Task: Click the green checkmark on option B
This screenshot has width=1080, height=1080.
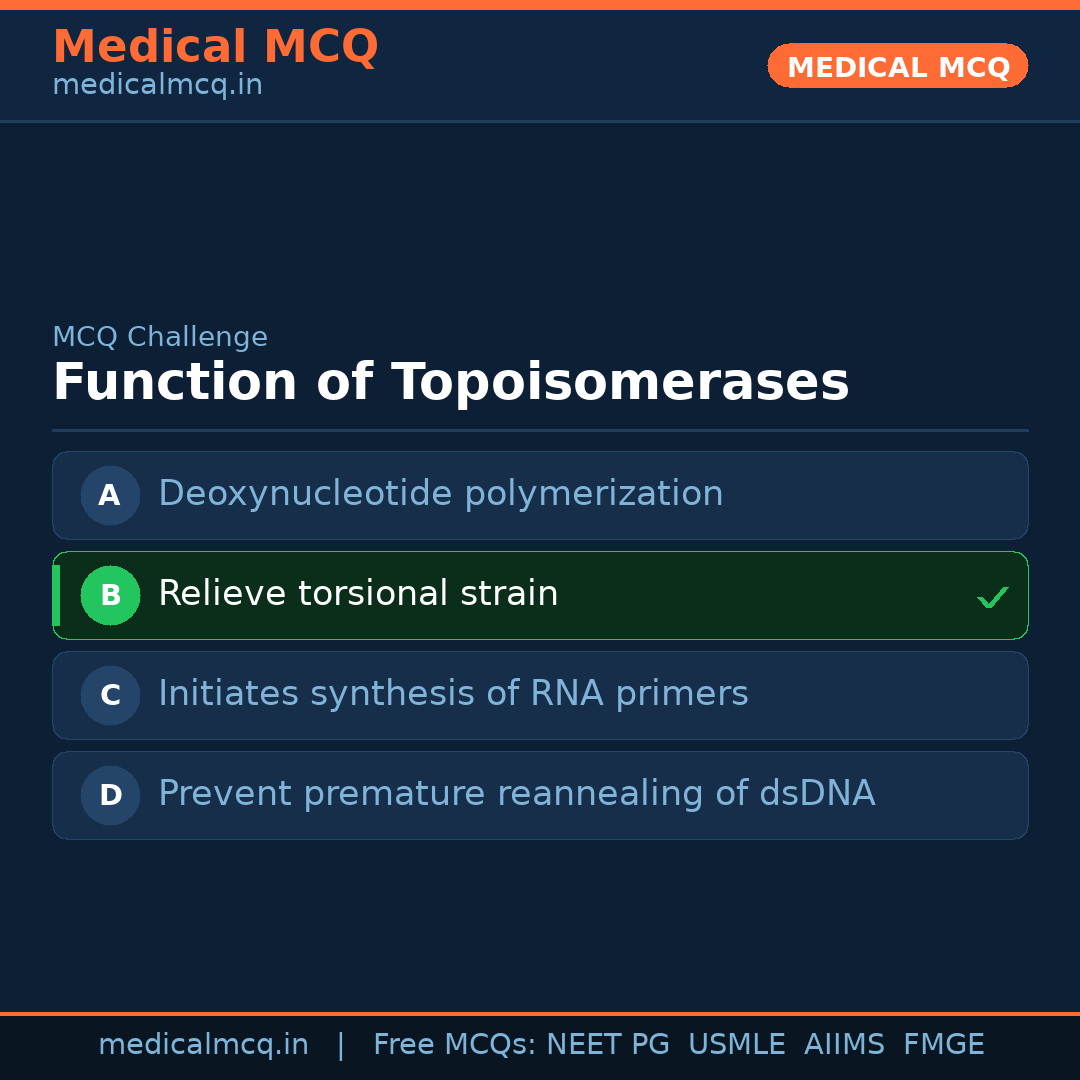Action: tap(992, 598)
